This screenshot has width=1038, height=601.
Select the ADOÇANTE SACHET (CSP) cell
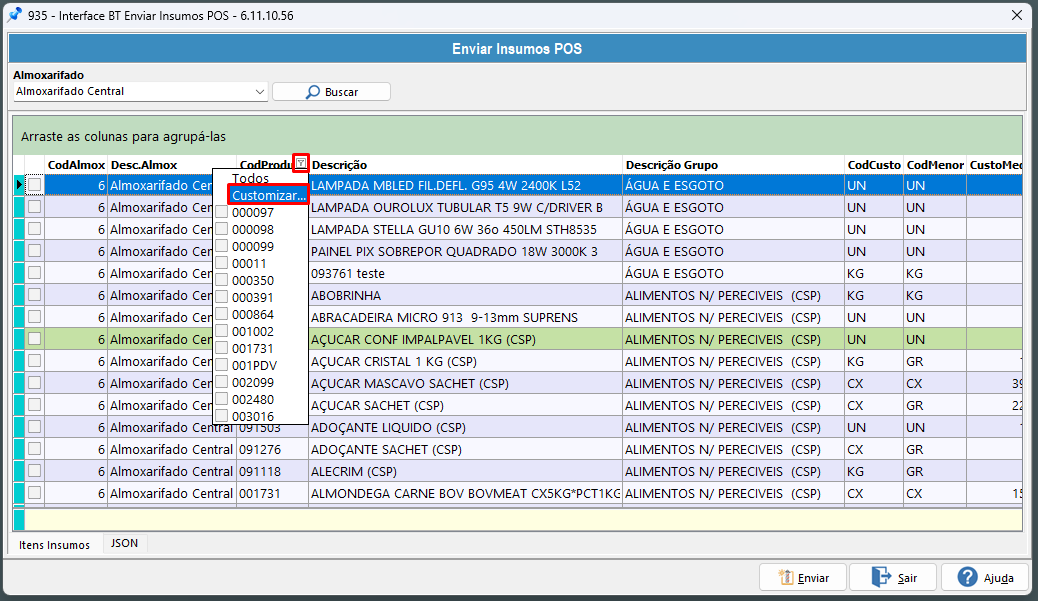click(x=465, y=449)
